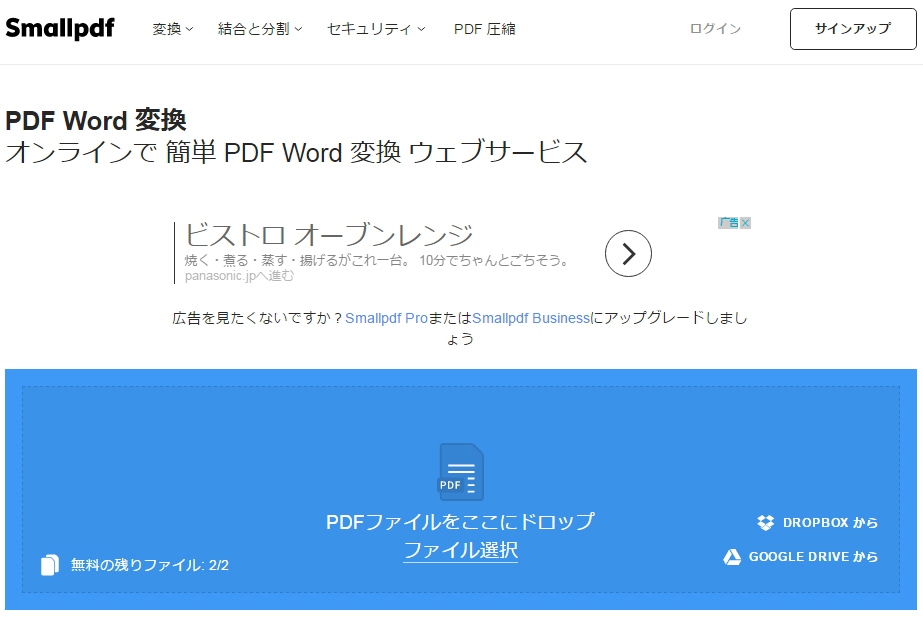Click the Google Drive logo icon
923x617 pixels.
pos(732,556)
